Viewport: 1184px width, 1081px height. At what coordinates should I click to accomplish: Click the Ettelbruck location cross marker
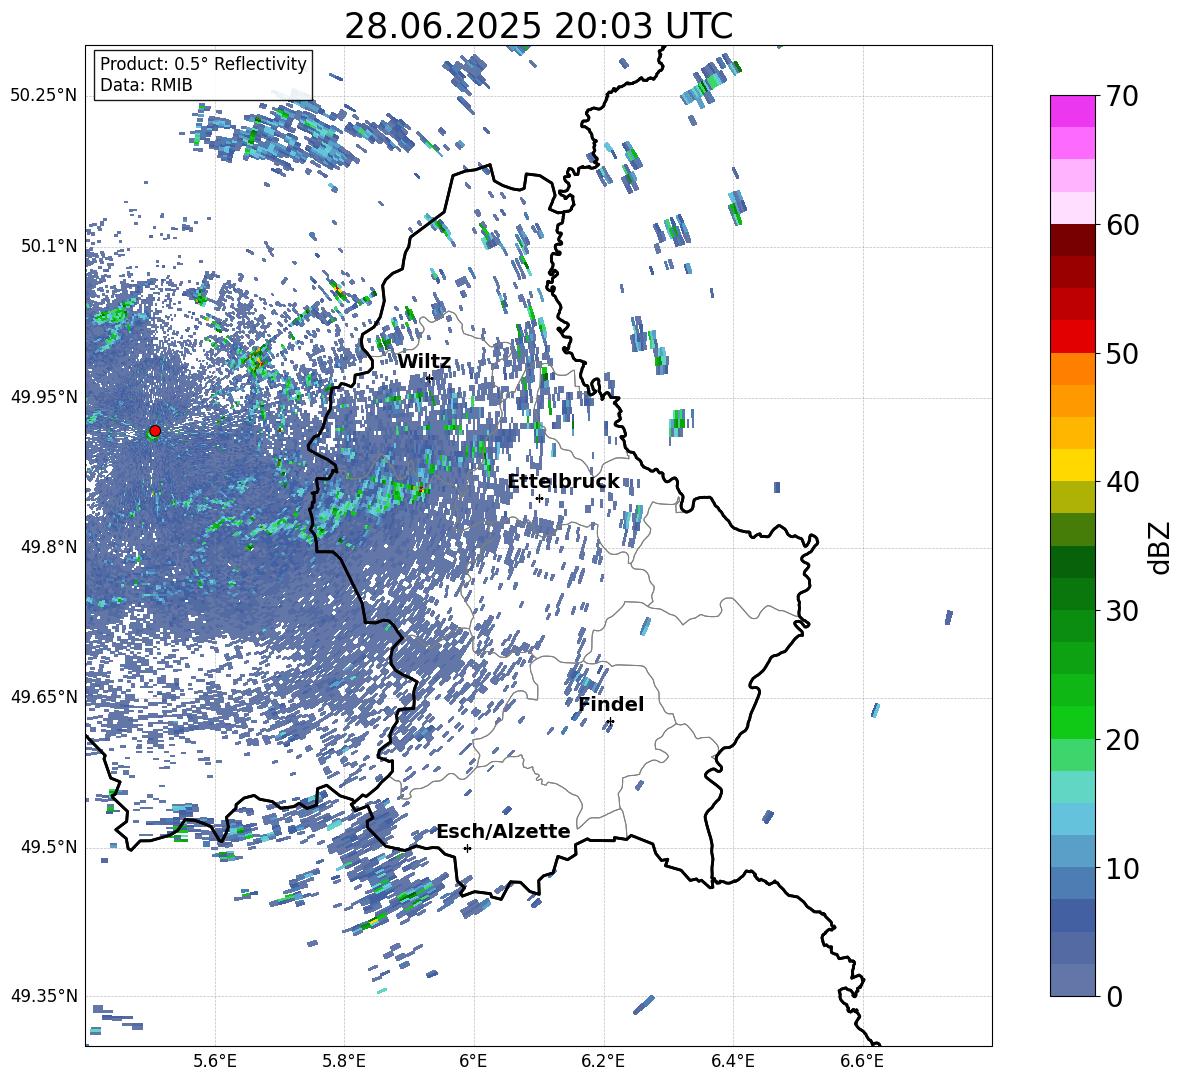539,498
